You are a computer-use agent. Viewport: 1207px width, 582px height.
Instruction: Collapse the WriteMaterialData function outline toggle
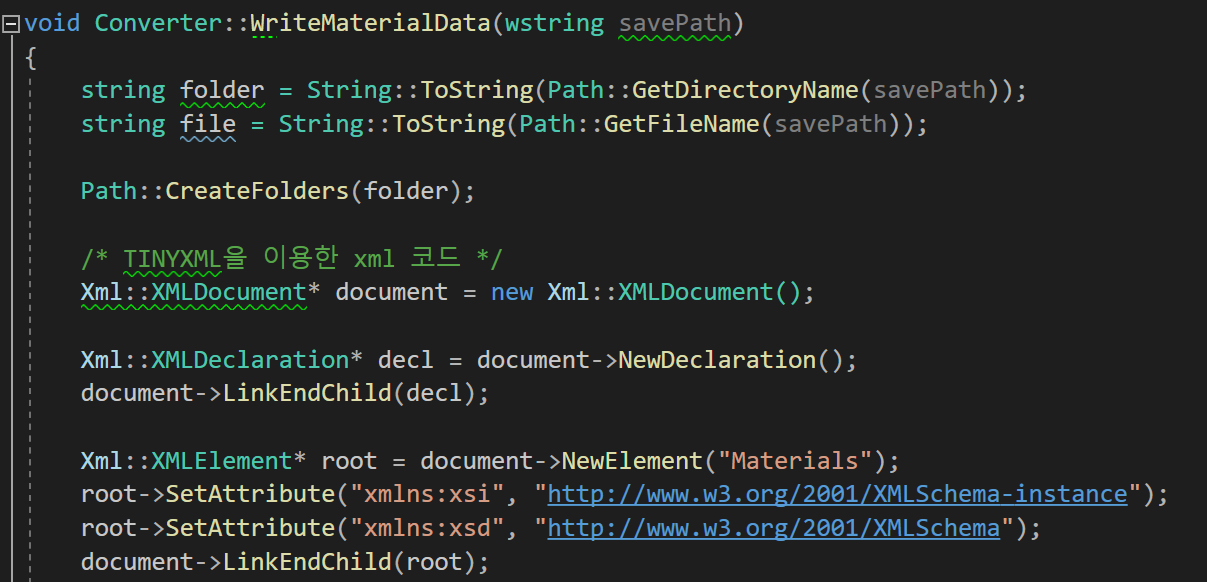pyautogui.click(x=11, y=23)
